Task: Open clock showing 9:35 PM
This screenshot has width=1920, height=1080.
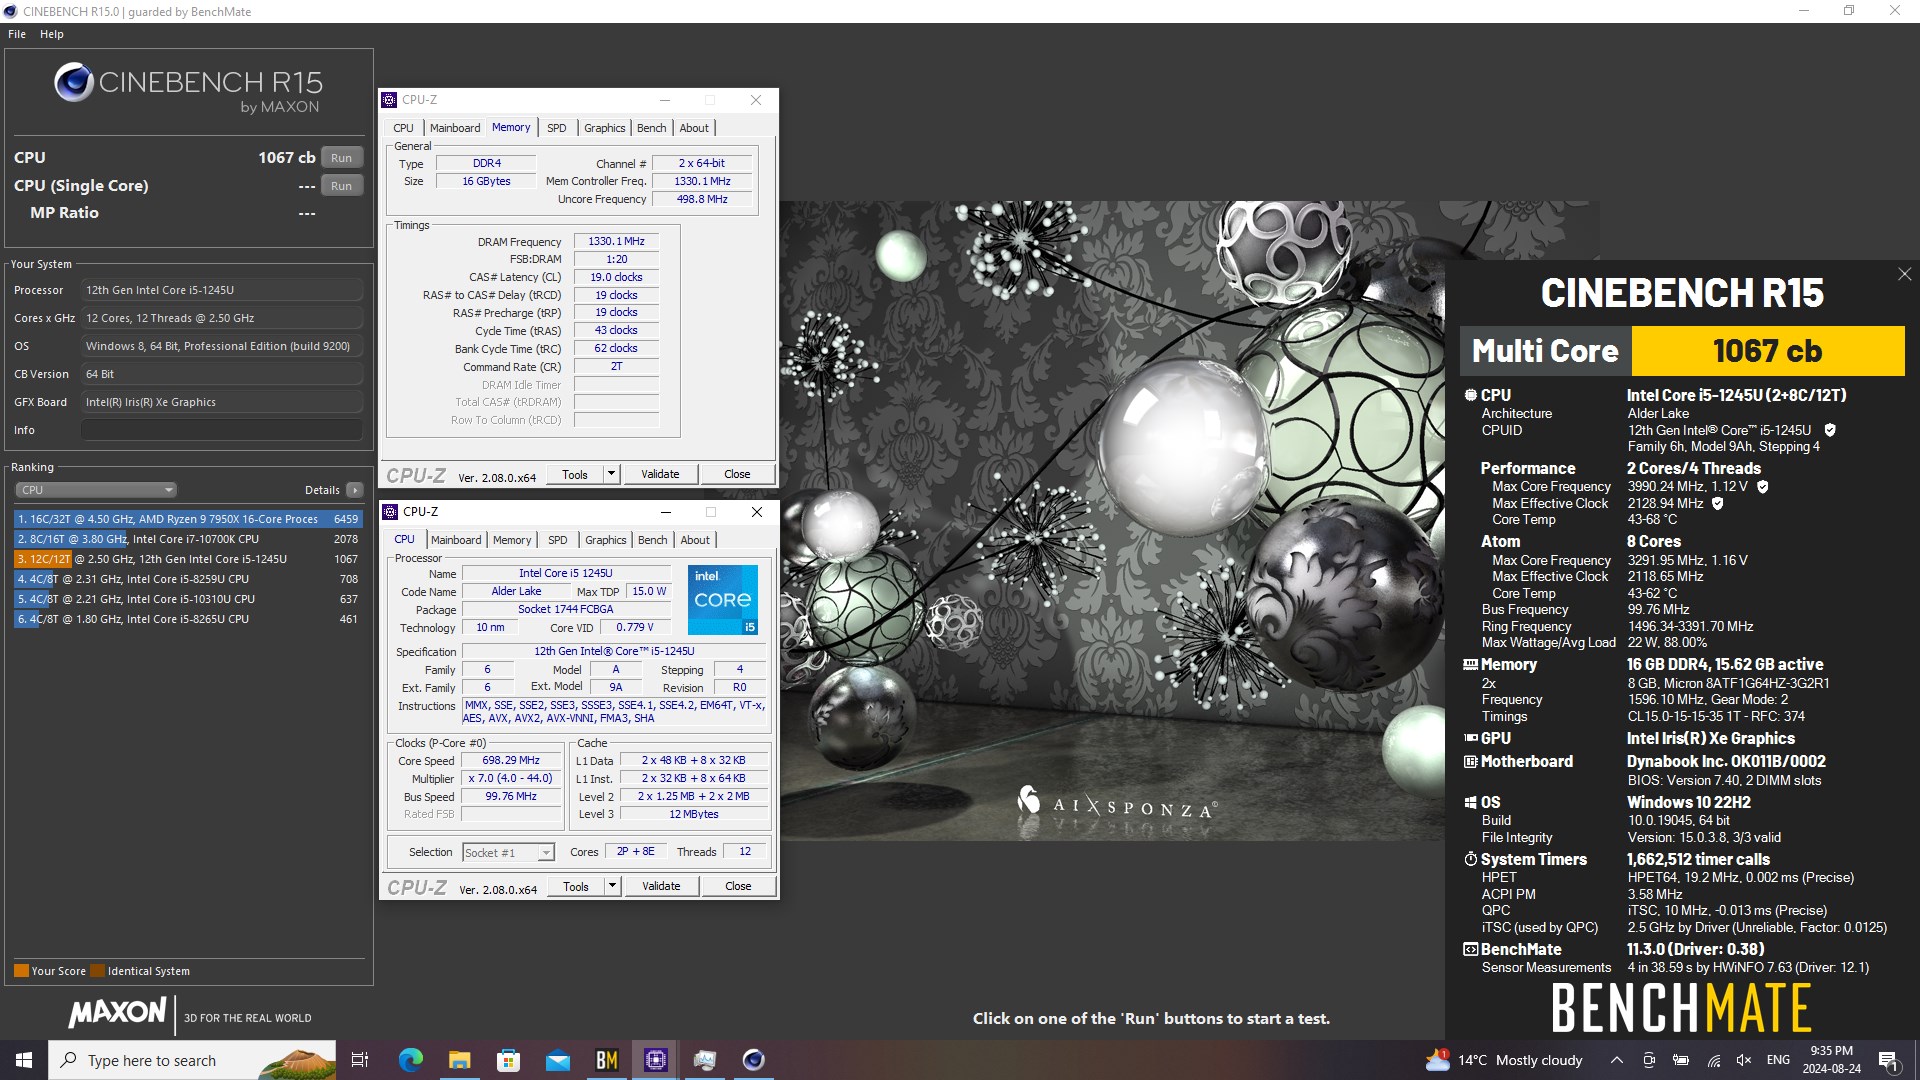Action: pos(1831,1060)
